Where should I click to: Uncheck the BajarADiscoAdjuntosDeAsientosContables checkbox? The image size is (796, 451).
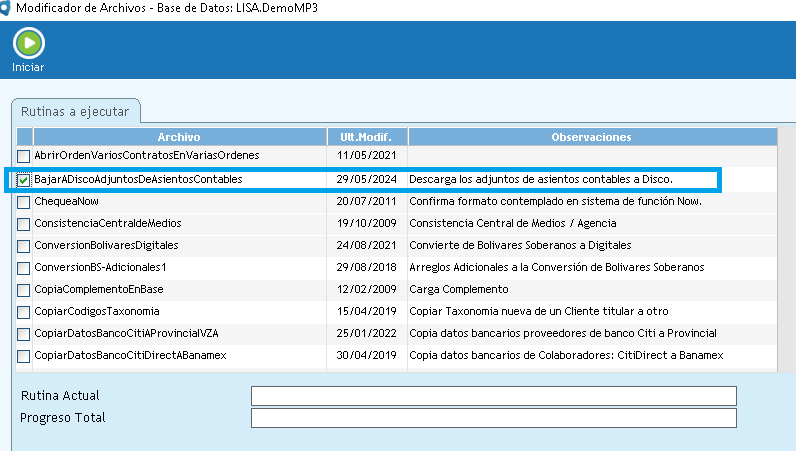click(x=24, y=180)
